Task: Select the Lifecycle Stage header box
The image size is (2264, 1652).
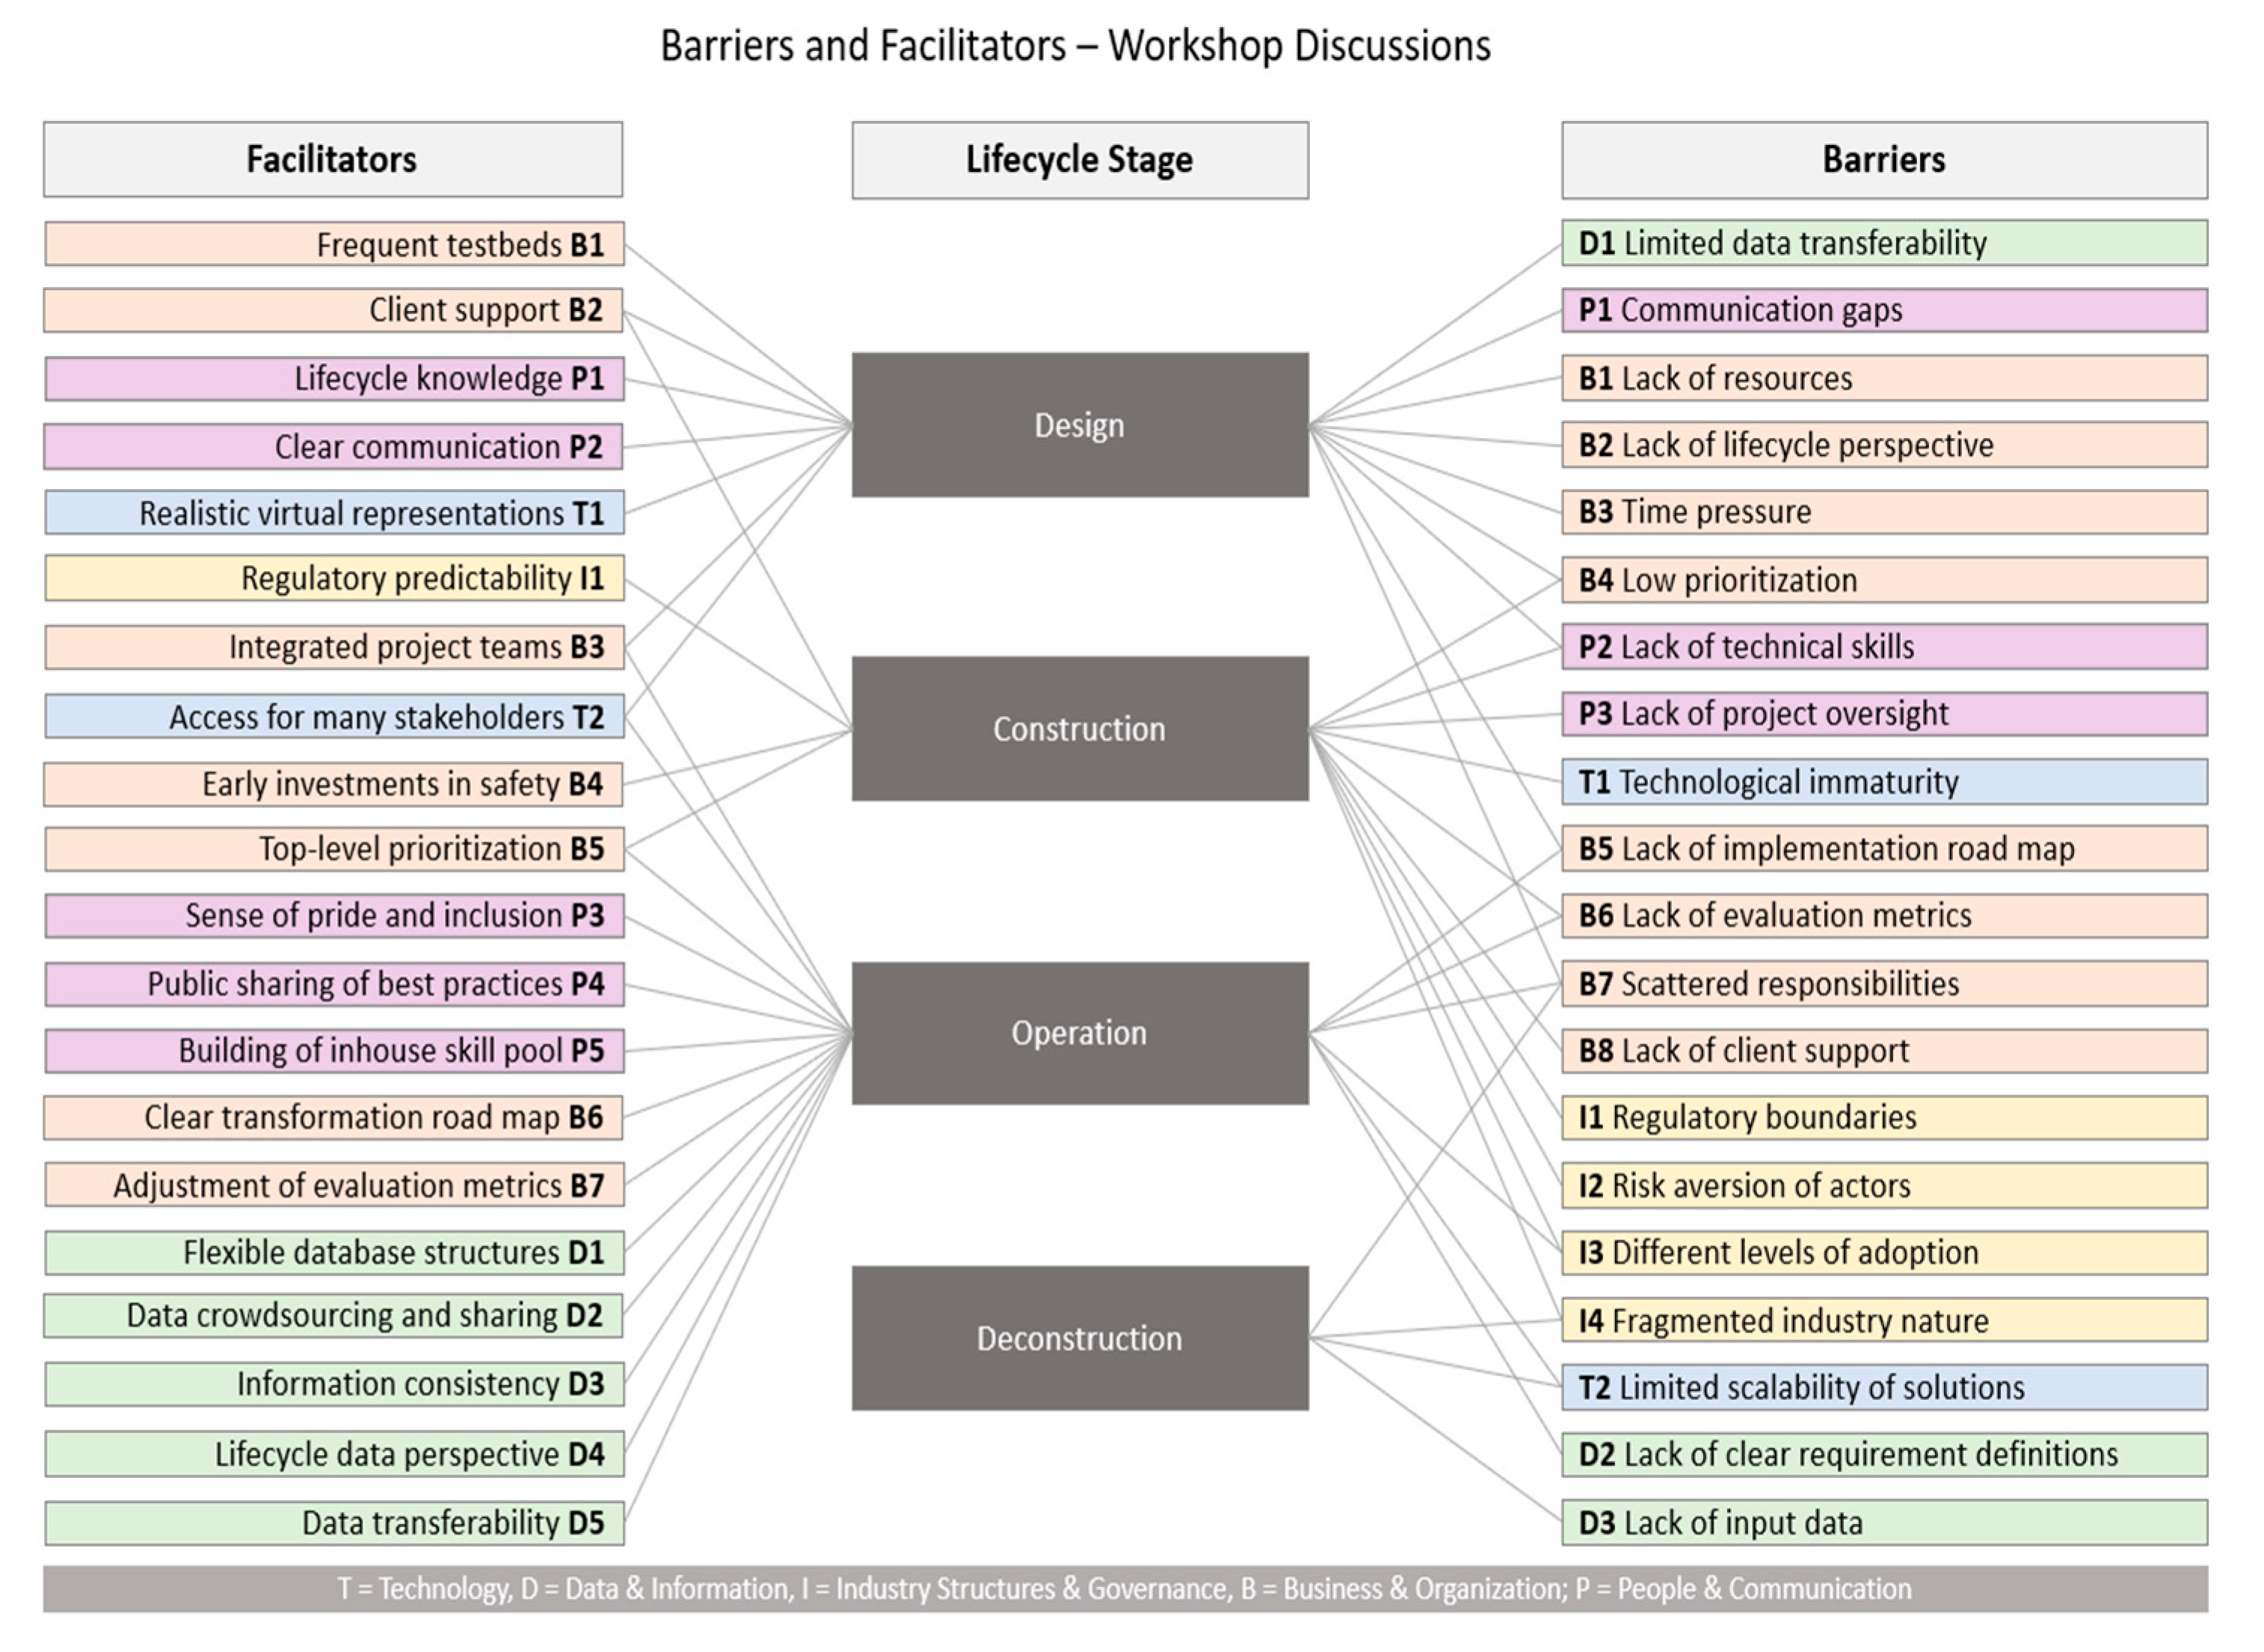Action: point(1079,160)
